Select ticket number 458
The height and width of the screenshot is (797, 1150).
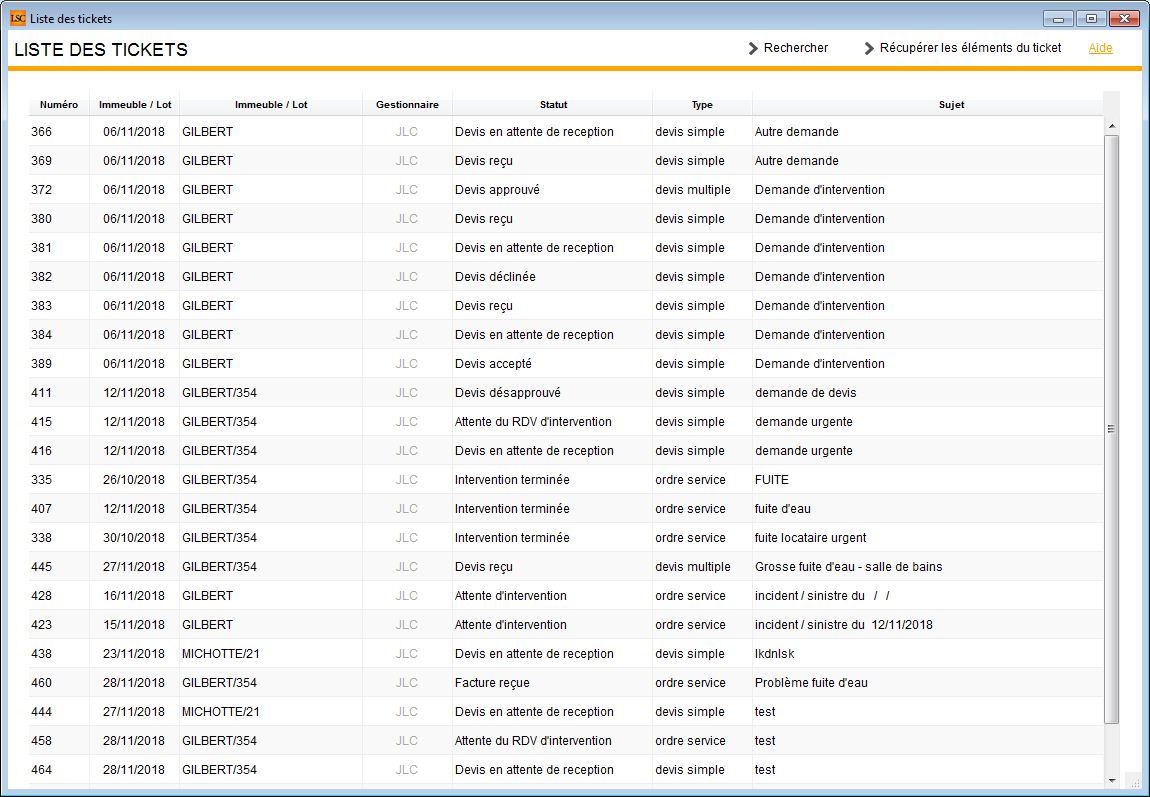tap(42, 741)
